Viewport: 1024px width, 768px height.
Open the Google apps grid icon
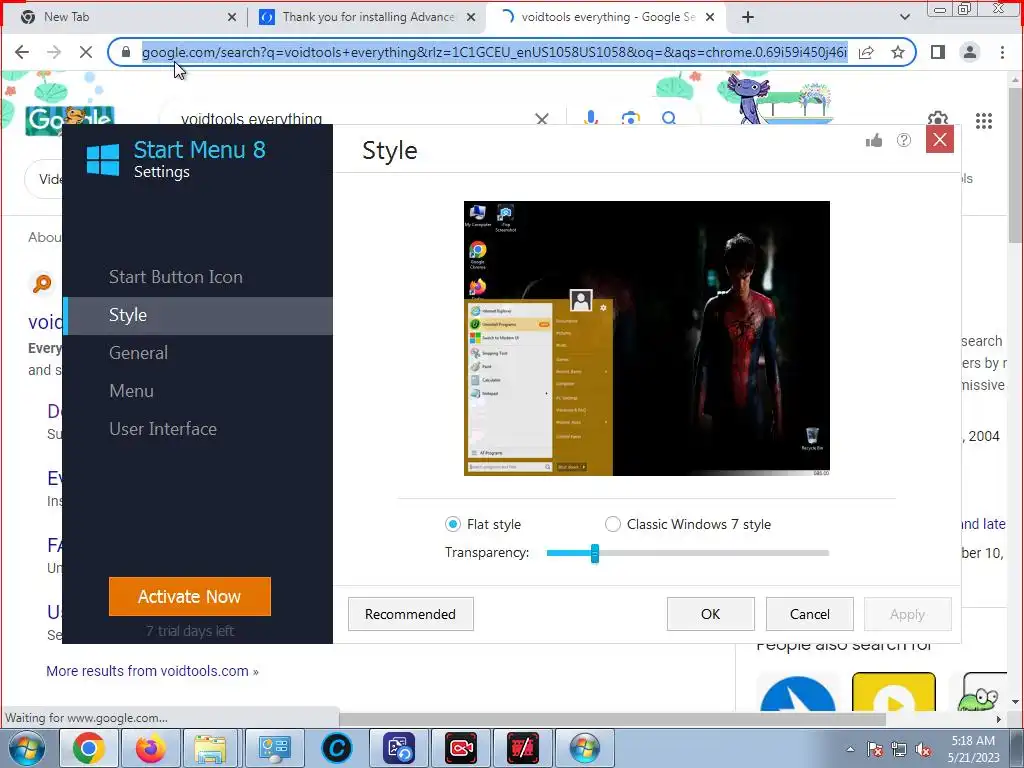coord(984,120)
